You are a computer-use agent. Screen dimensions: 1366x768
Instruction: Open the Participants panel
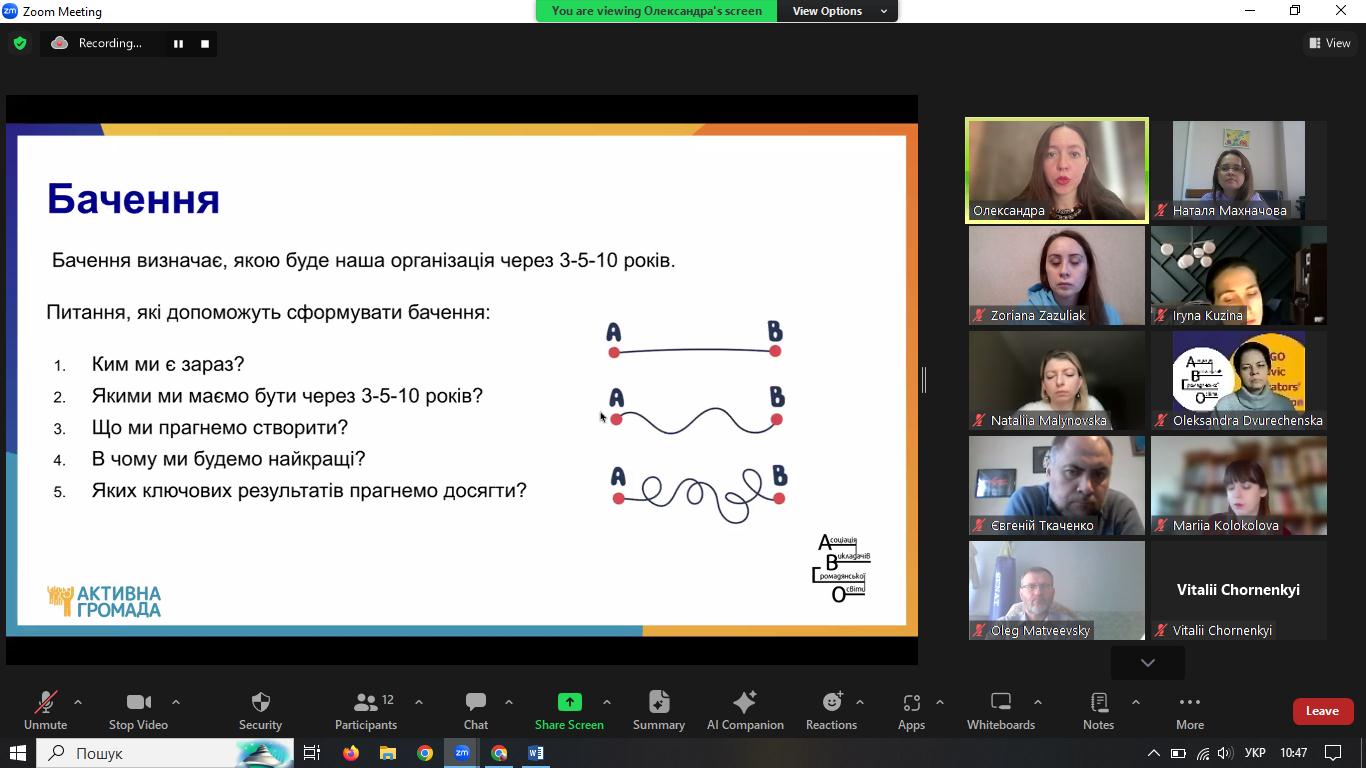366,710
